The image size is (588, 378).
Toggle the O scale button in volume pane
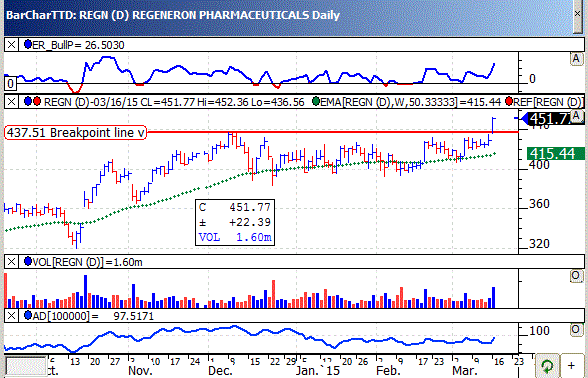coord(576,276)
